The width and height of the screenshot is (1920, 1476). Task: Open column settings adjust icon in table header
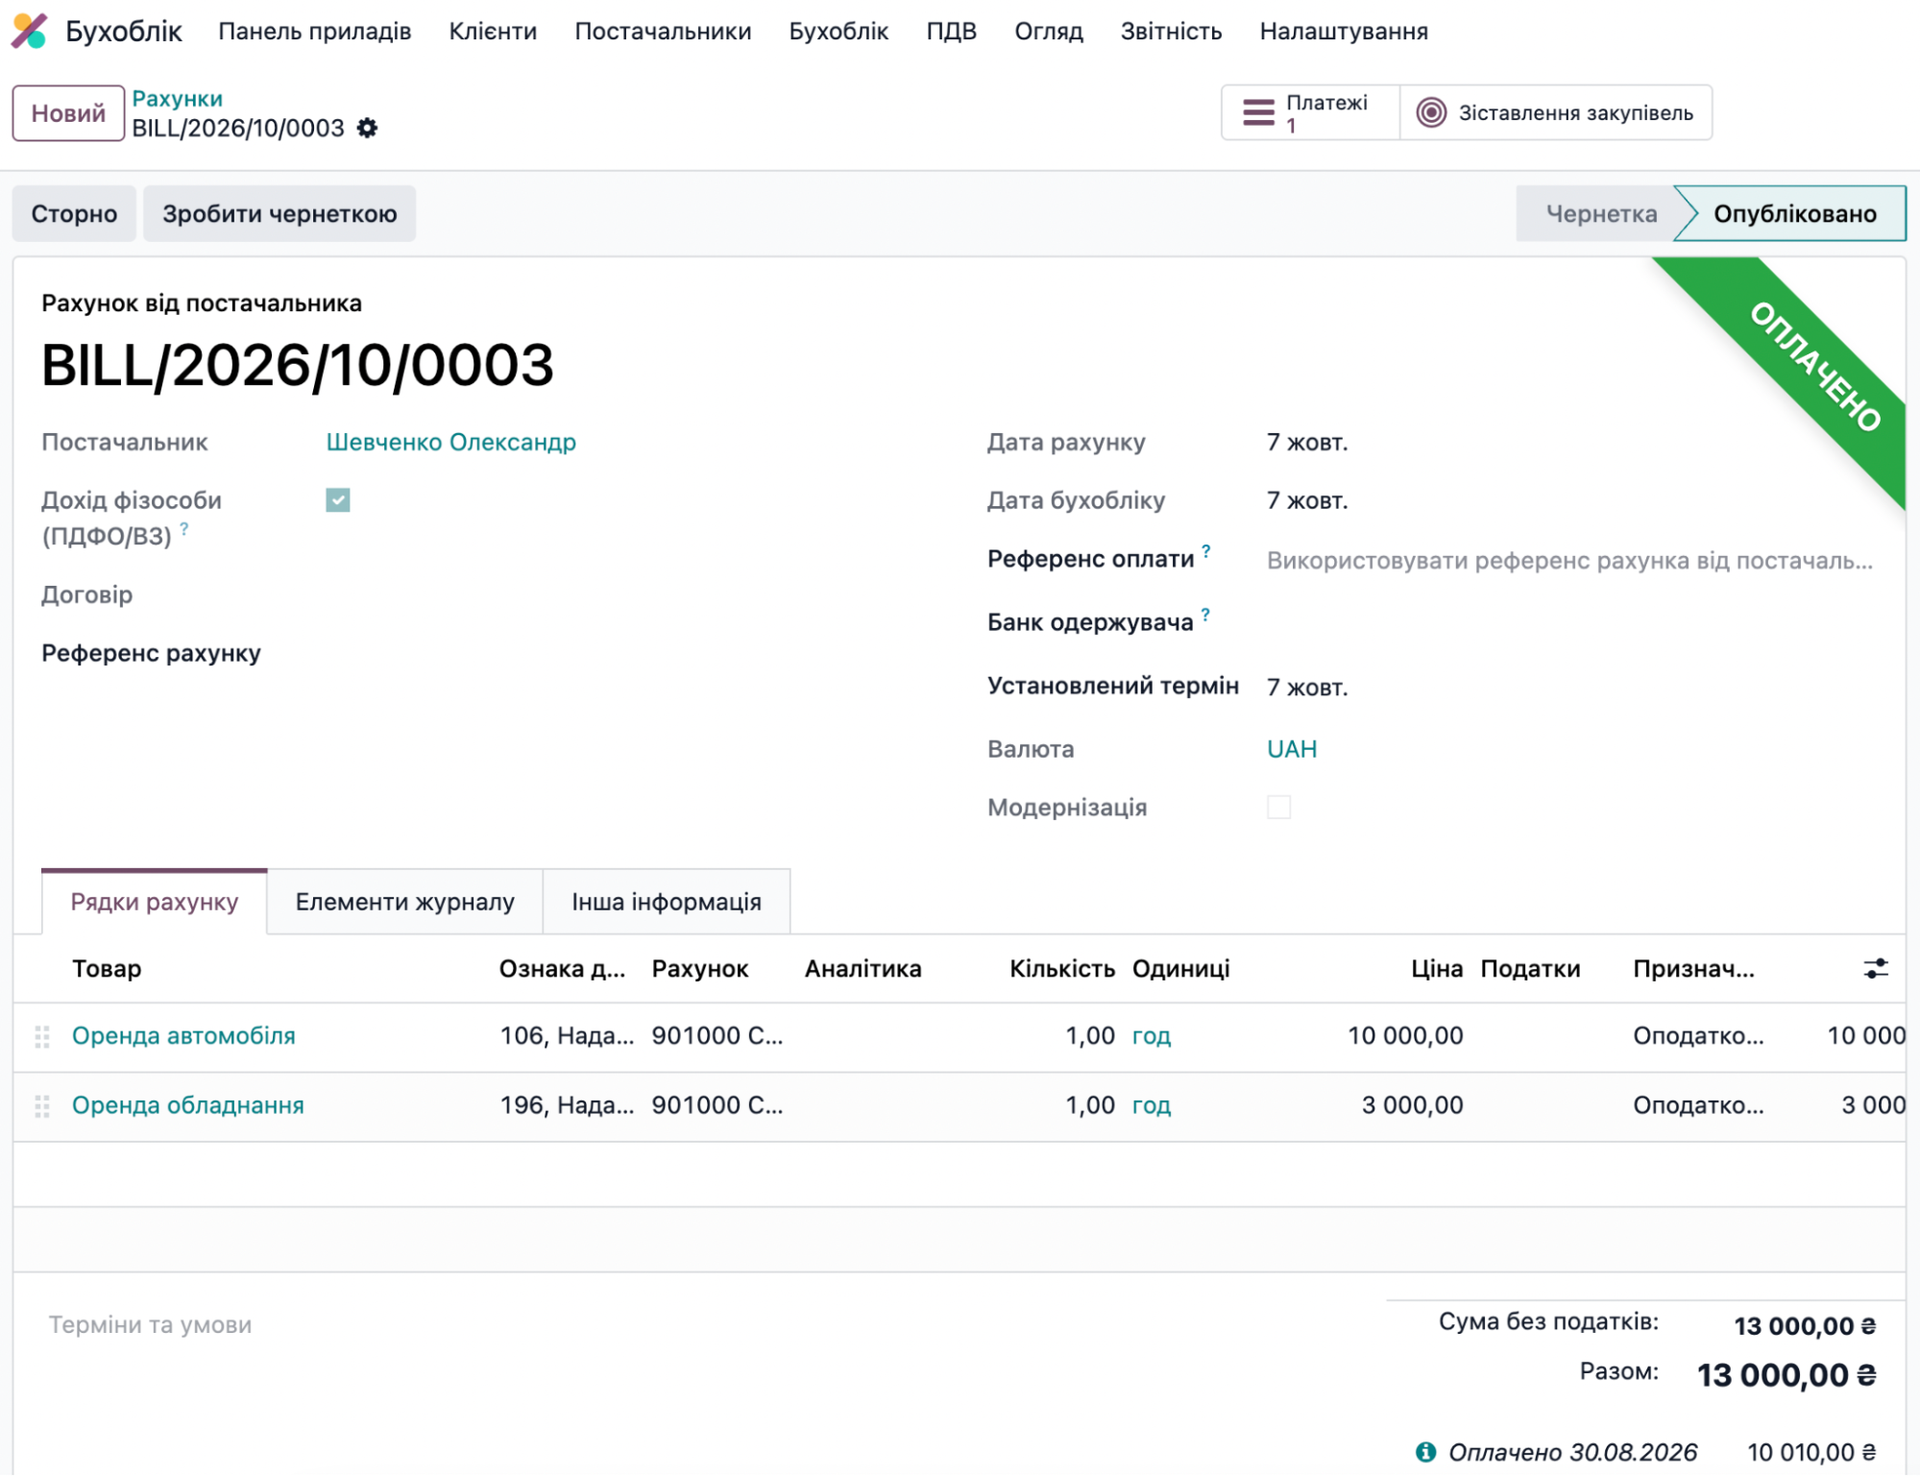tap(1875, 968)
